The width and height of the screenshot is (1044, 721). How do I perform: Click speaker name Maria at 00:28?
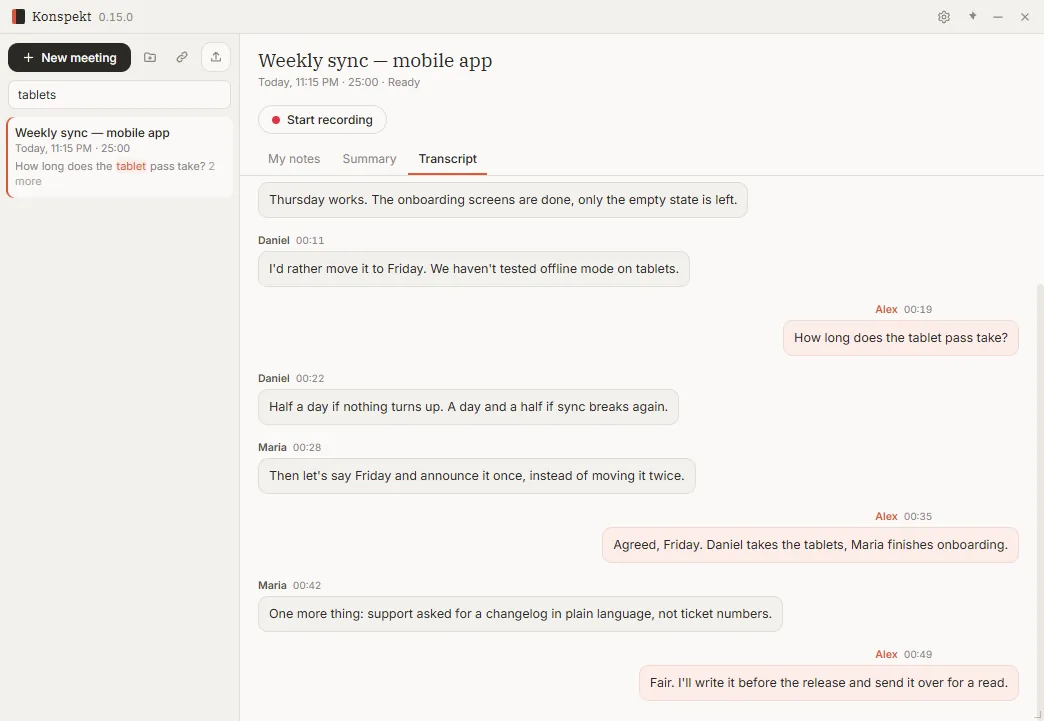point(272,447)
